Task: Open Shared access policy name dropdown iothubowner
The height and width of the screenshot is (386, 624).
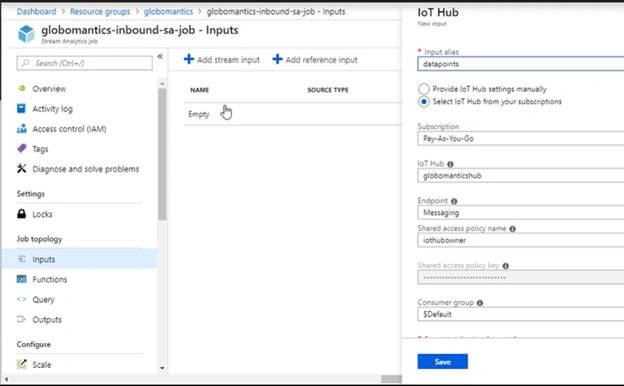Action: 521,240
